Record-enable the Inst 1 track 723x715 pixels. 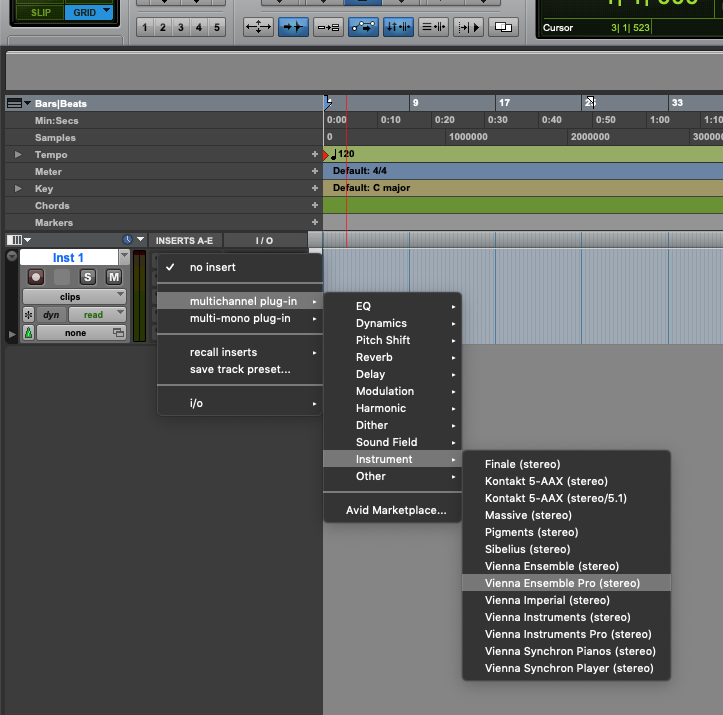tap(36, 277)
